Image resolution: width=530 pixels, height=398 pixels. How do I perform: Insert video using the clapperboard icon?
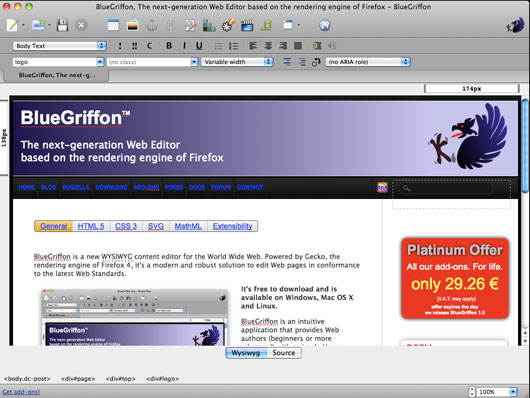(247, 25)
